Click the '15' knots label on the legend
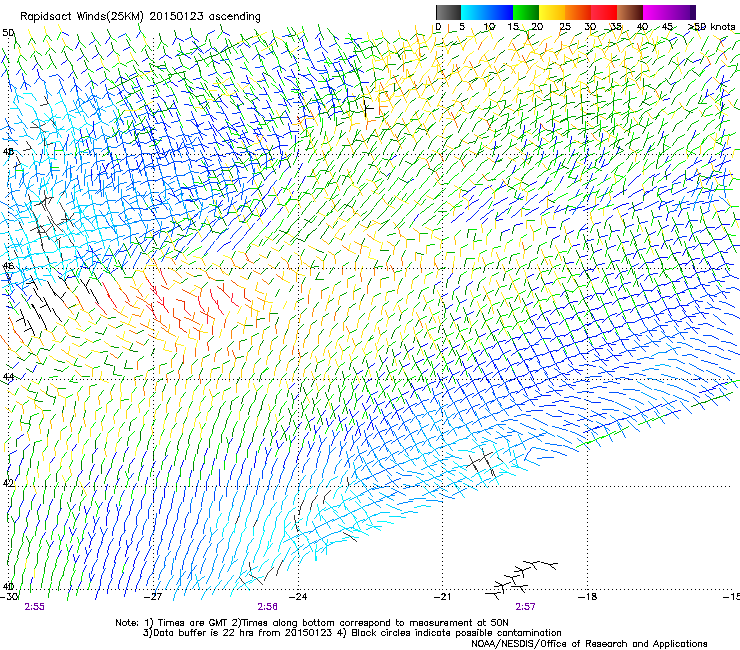The width and height of the screenshot is (740, 650). 513,27
